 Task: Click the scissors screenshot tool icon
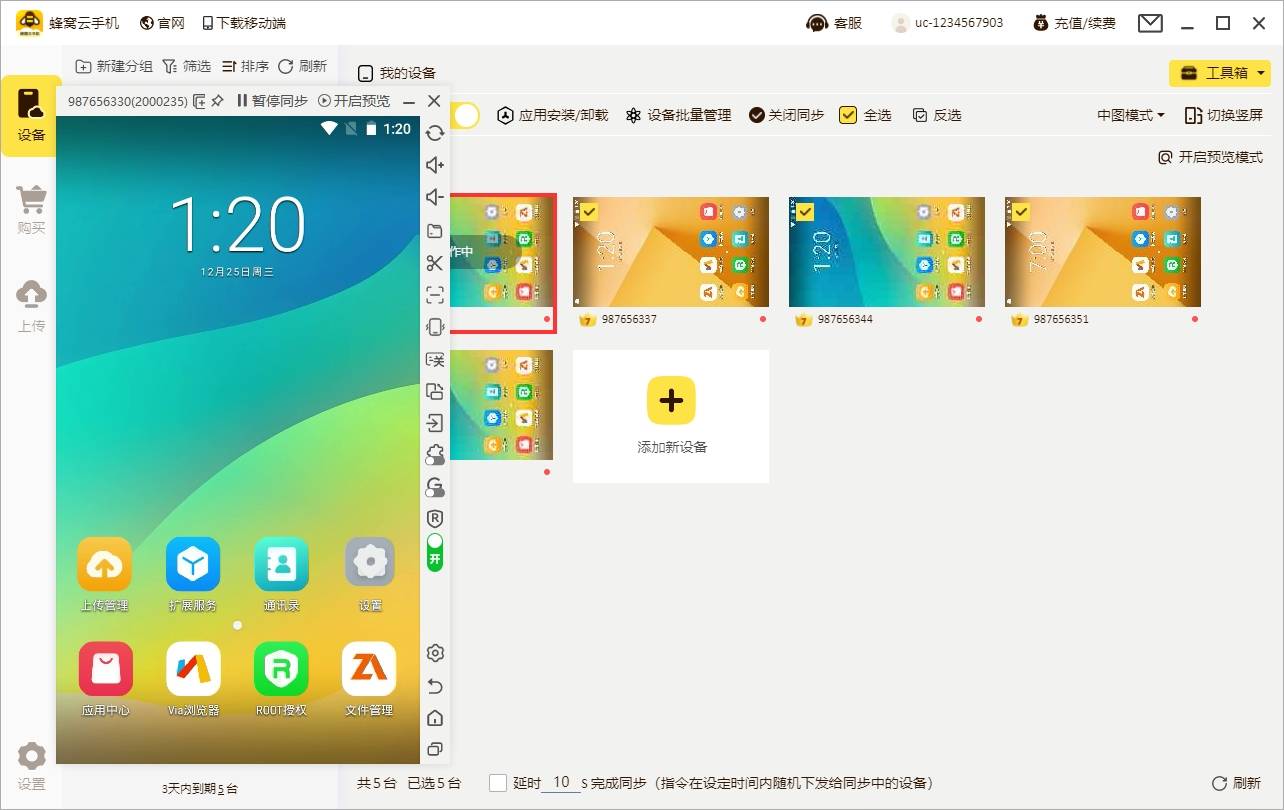(x=435, y=263)
